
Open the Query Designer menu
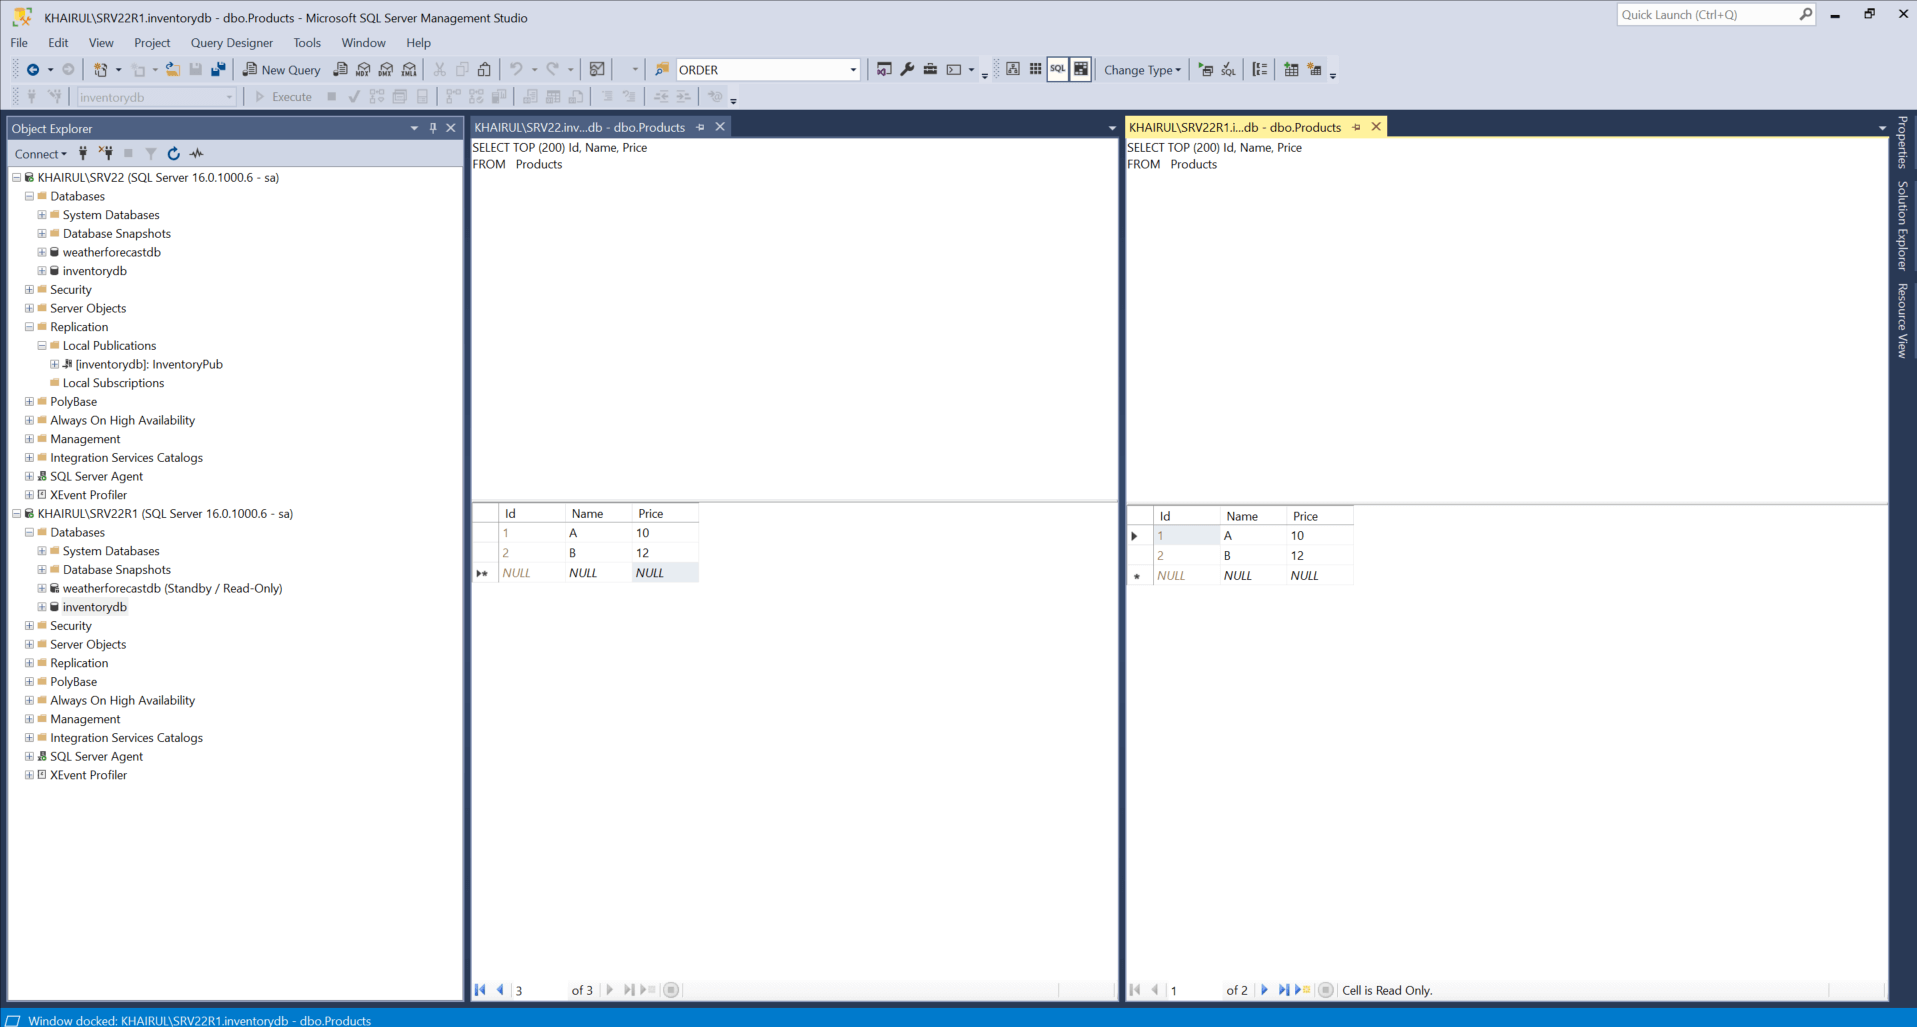coord(231,43)
